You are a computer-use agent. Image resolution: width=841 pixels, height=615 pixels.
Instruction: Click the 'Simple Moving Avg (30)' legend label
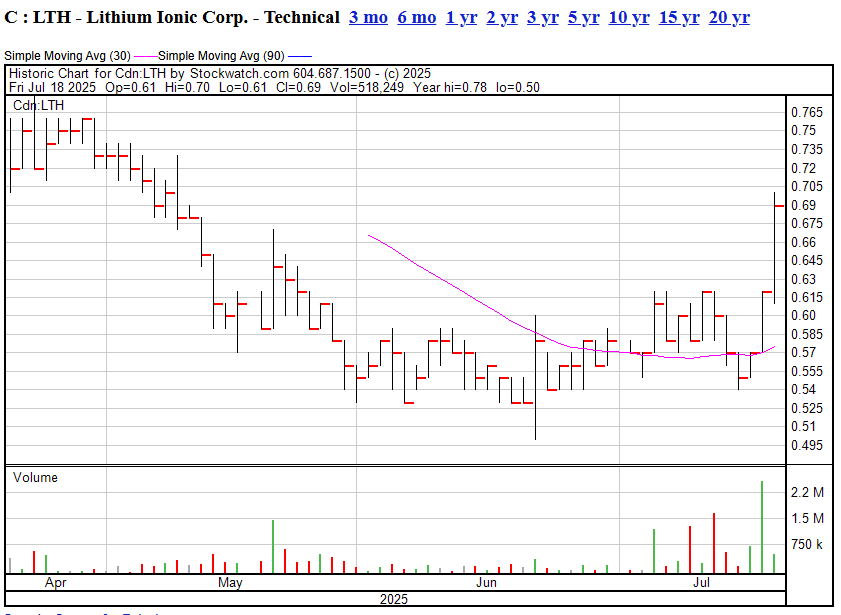point(68,56)
